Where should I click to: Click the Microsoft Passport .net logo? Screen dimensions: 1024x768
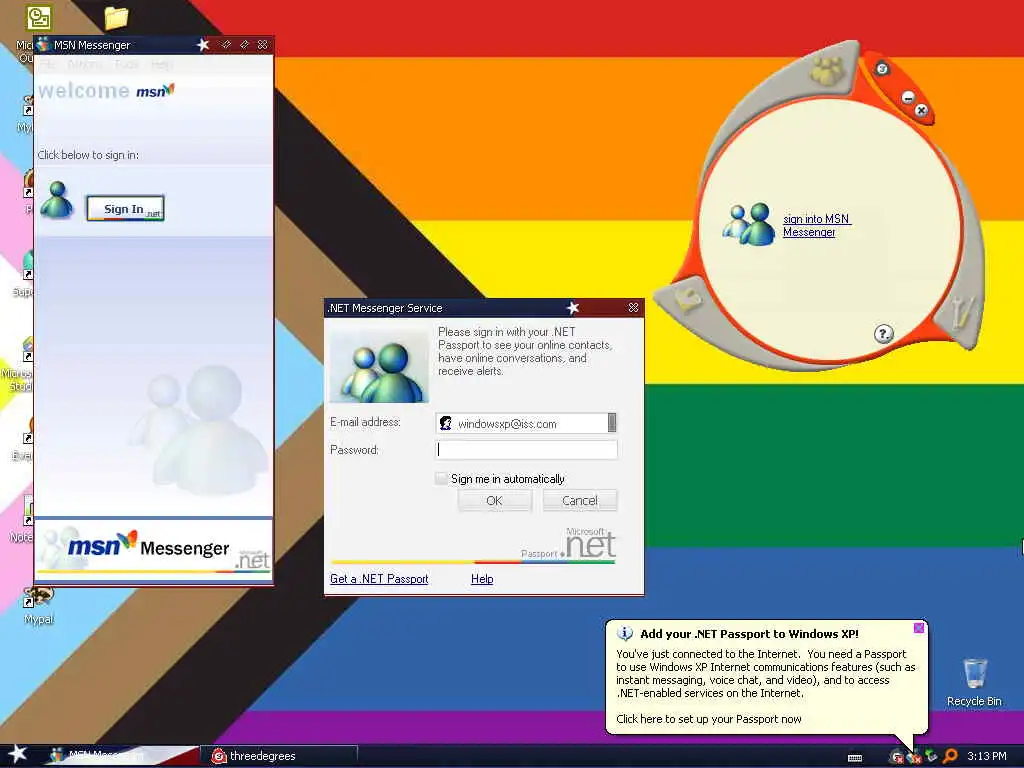tap(568, 544)
